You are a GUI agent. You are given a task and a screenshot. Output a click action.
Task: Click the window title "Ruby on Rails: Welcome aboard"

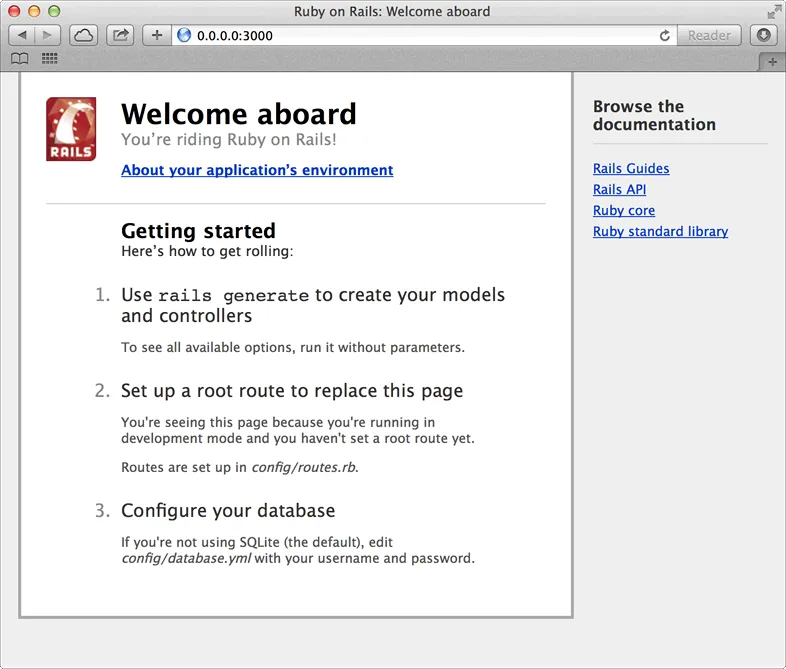[392, 11]
